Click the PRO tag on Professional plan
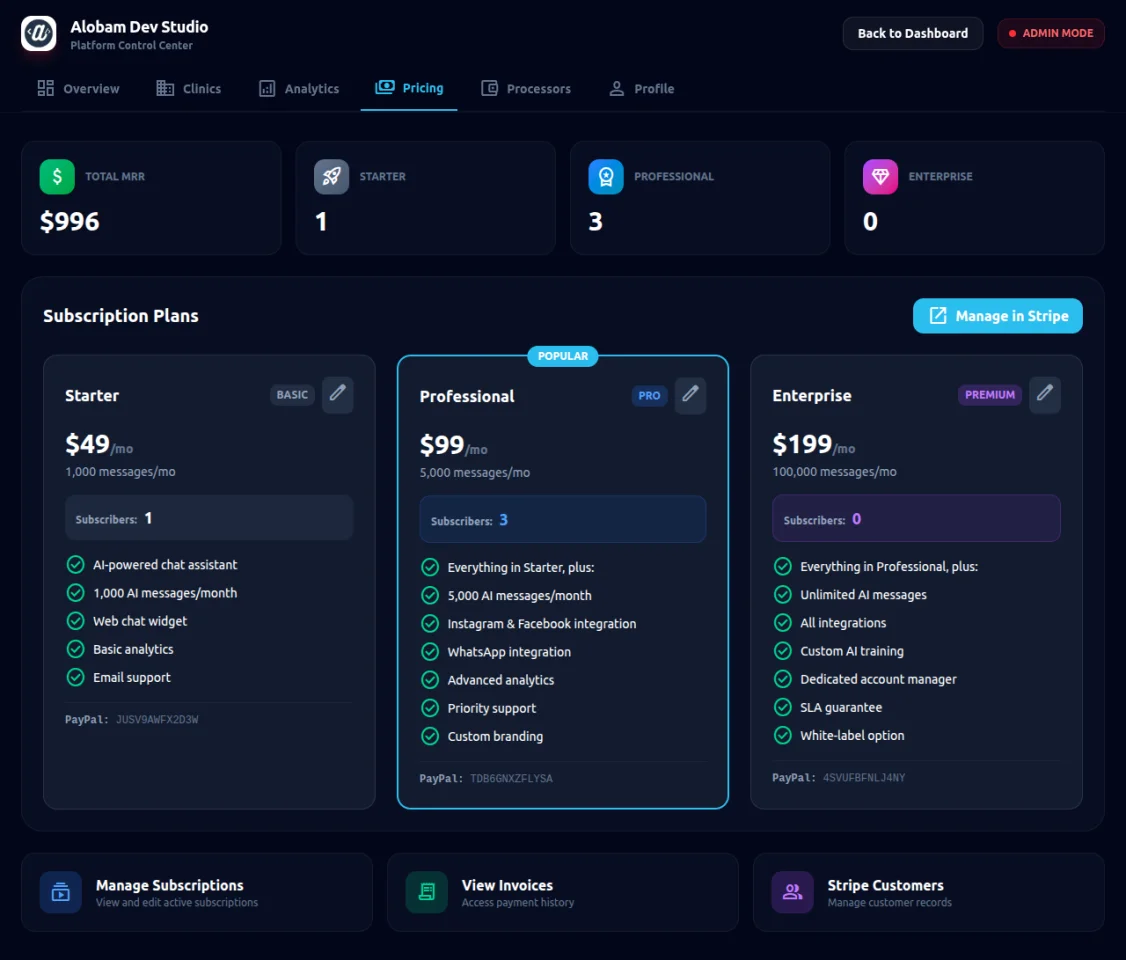 649,396
